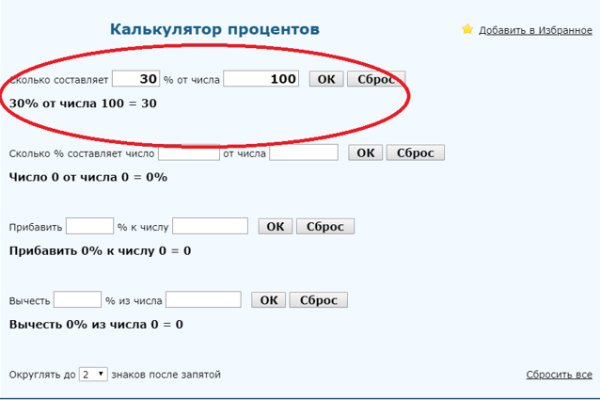Click the yellow favorites star icon

pyautogui.click(x=467, y=30)
